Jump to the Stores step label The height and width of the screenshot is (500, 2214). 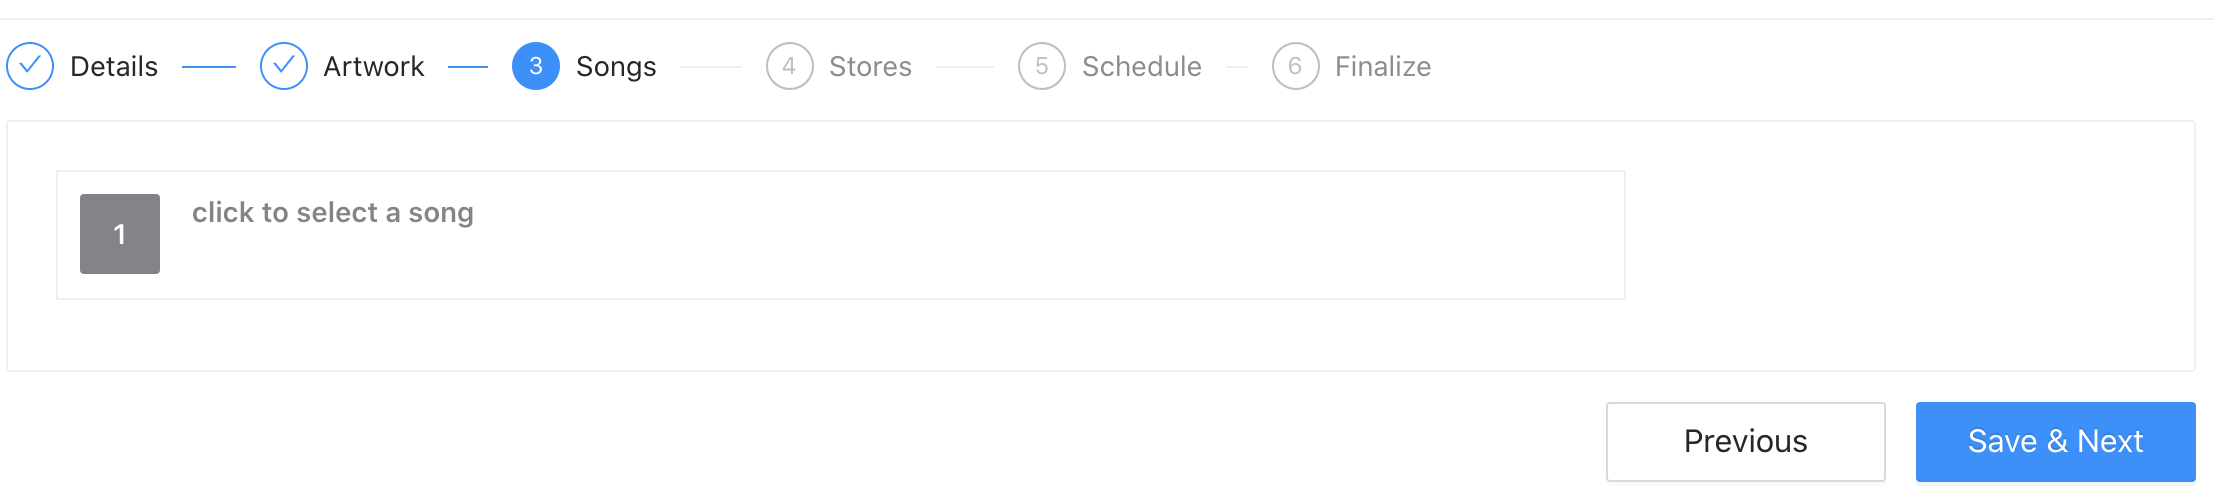tap(870, 66)
